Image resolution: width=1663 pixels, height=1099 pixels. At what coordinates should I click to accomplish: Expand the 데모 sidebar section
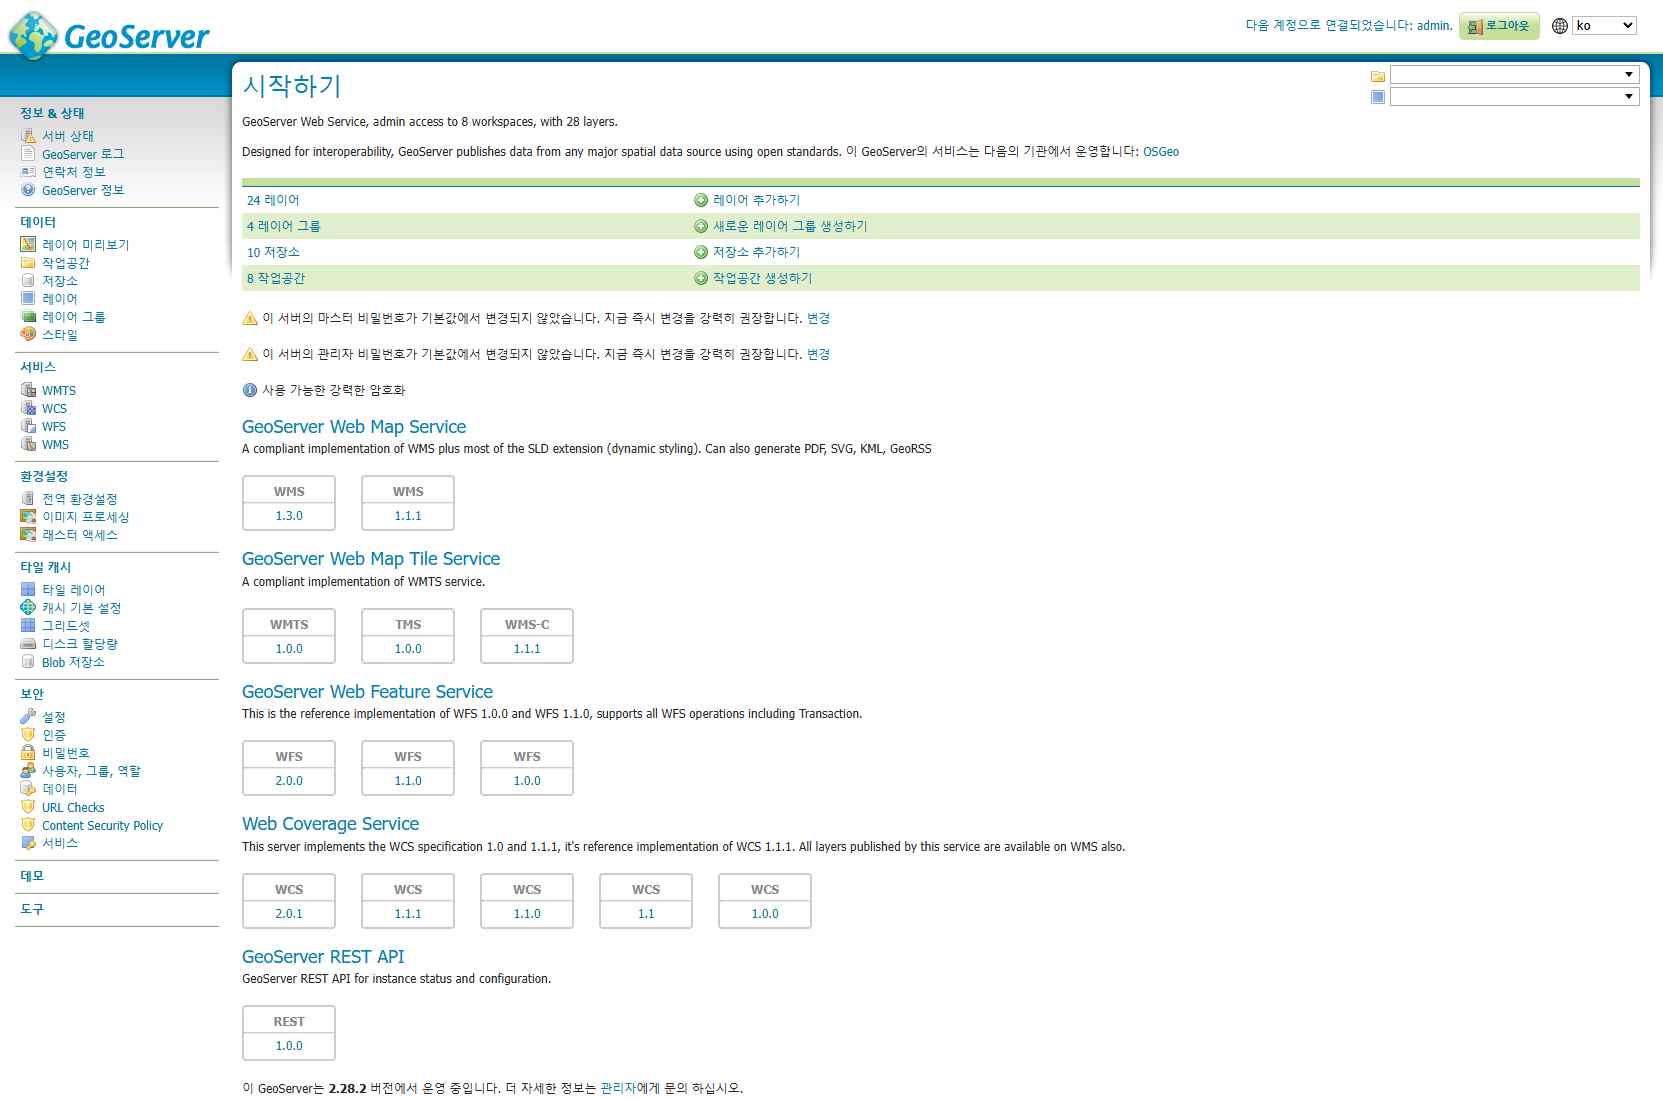(32, 876)
